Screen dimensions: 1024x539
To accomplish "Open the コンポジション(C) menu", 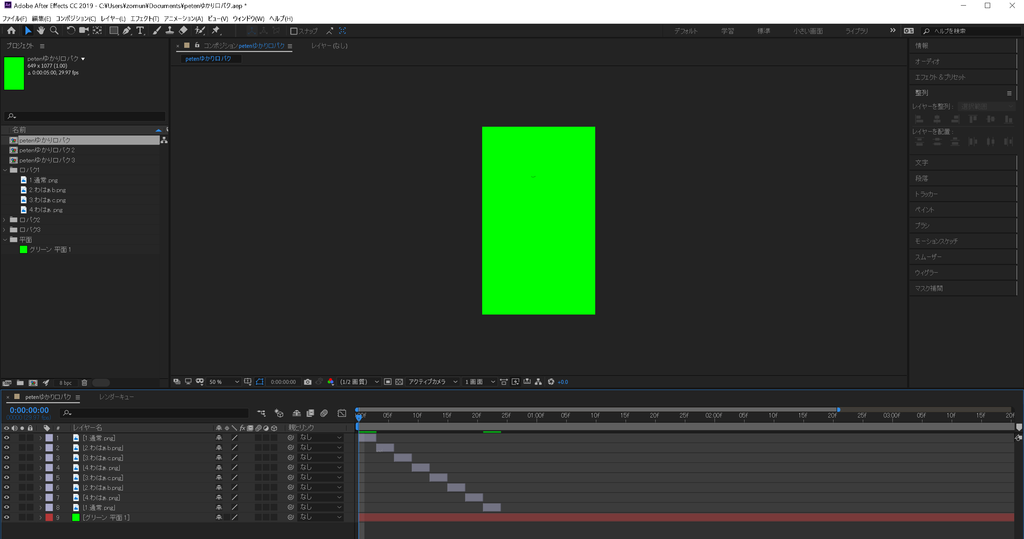I will click(76, 18).
